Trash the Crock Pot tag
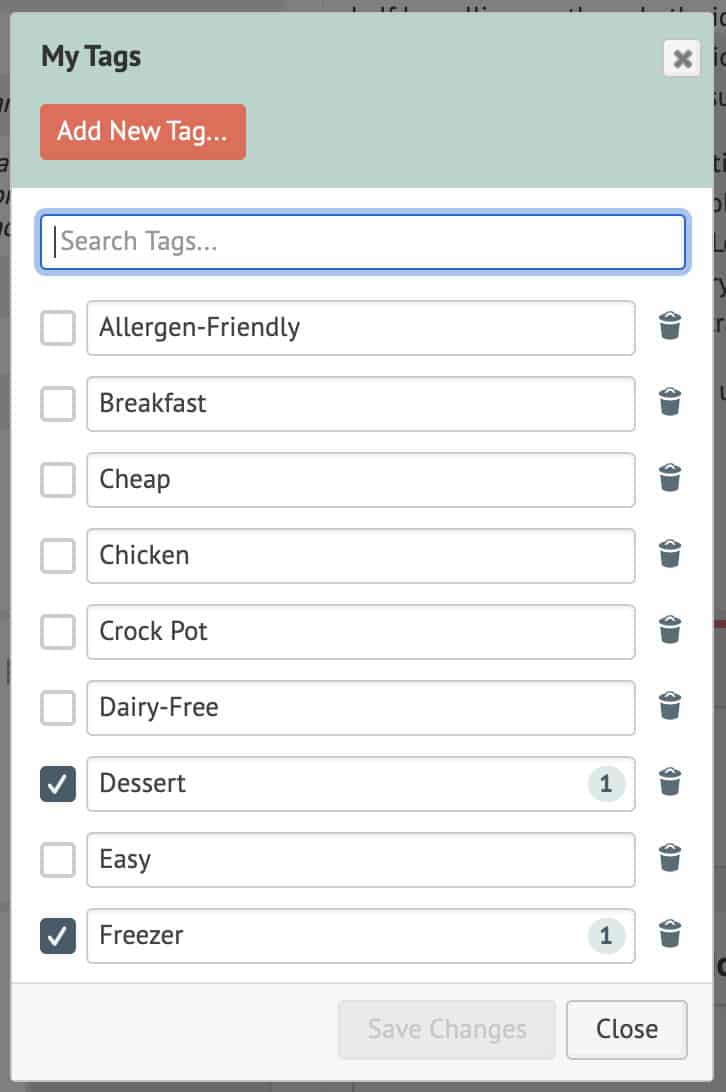 pos(670,631)
